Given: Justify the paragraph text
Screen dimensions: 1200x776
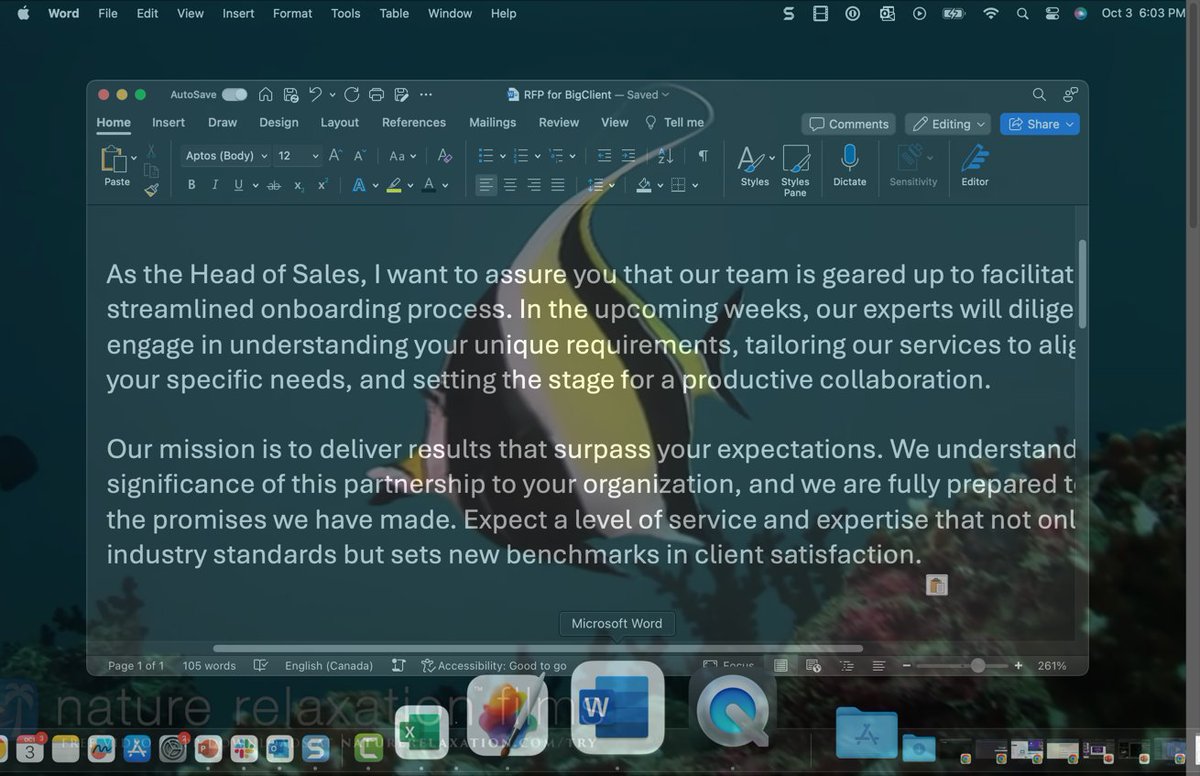Looking at the screenshot, I should (x=558, y=185).
